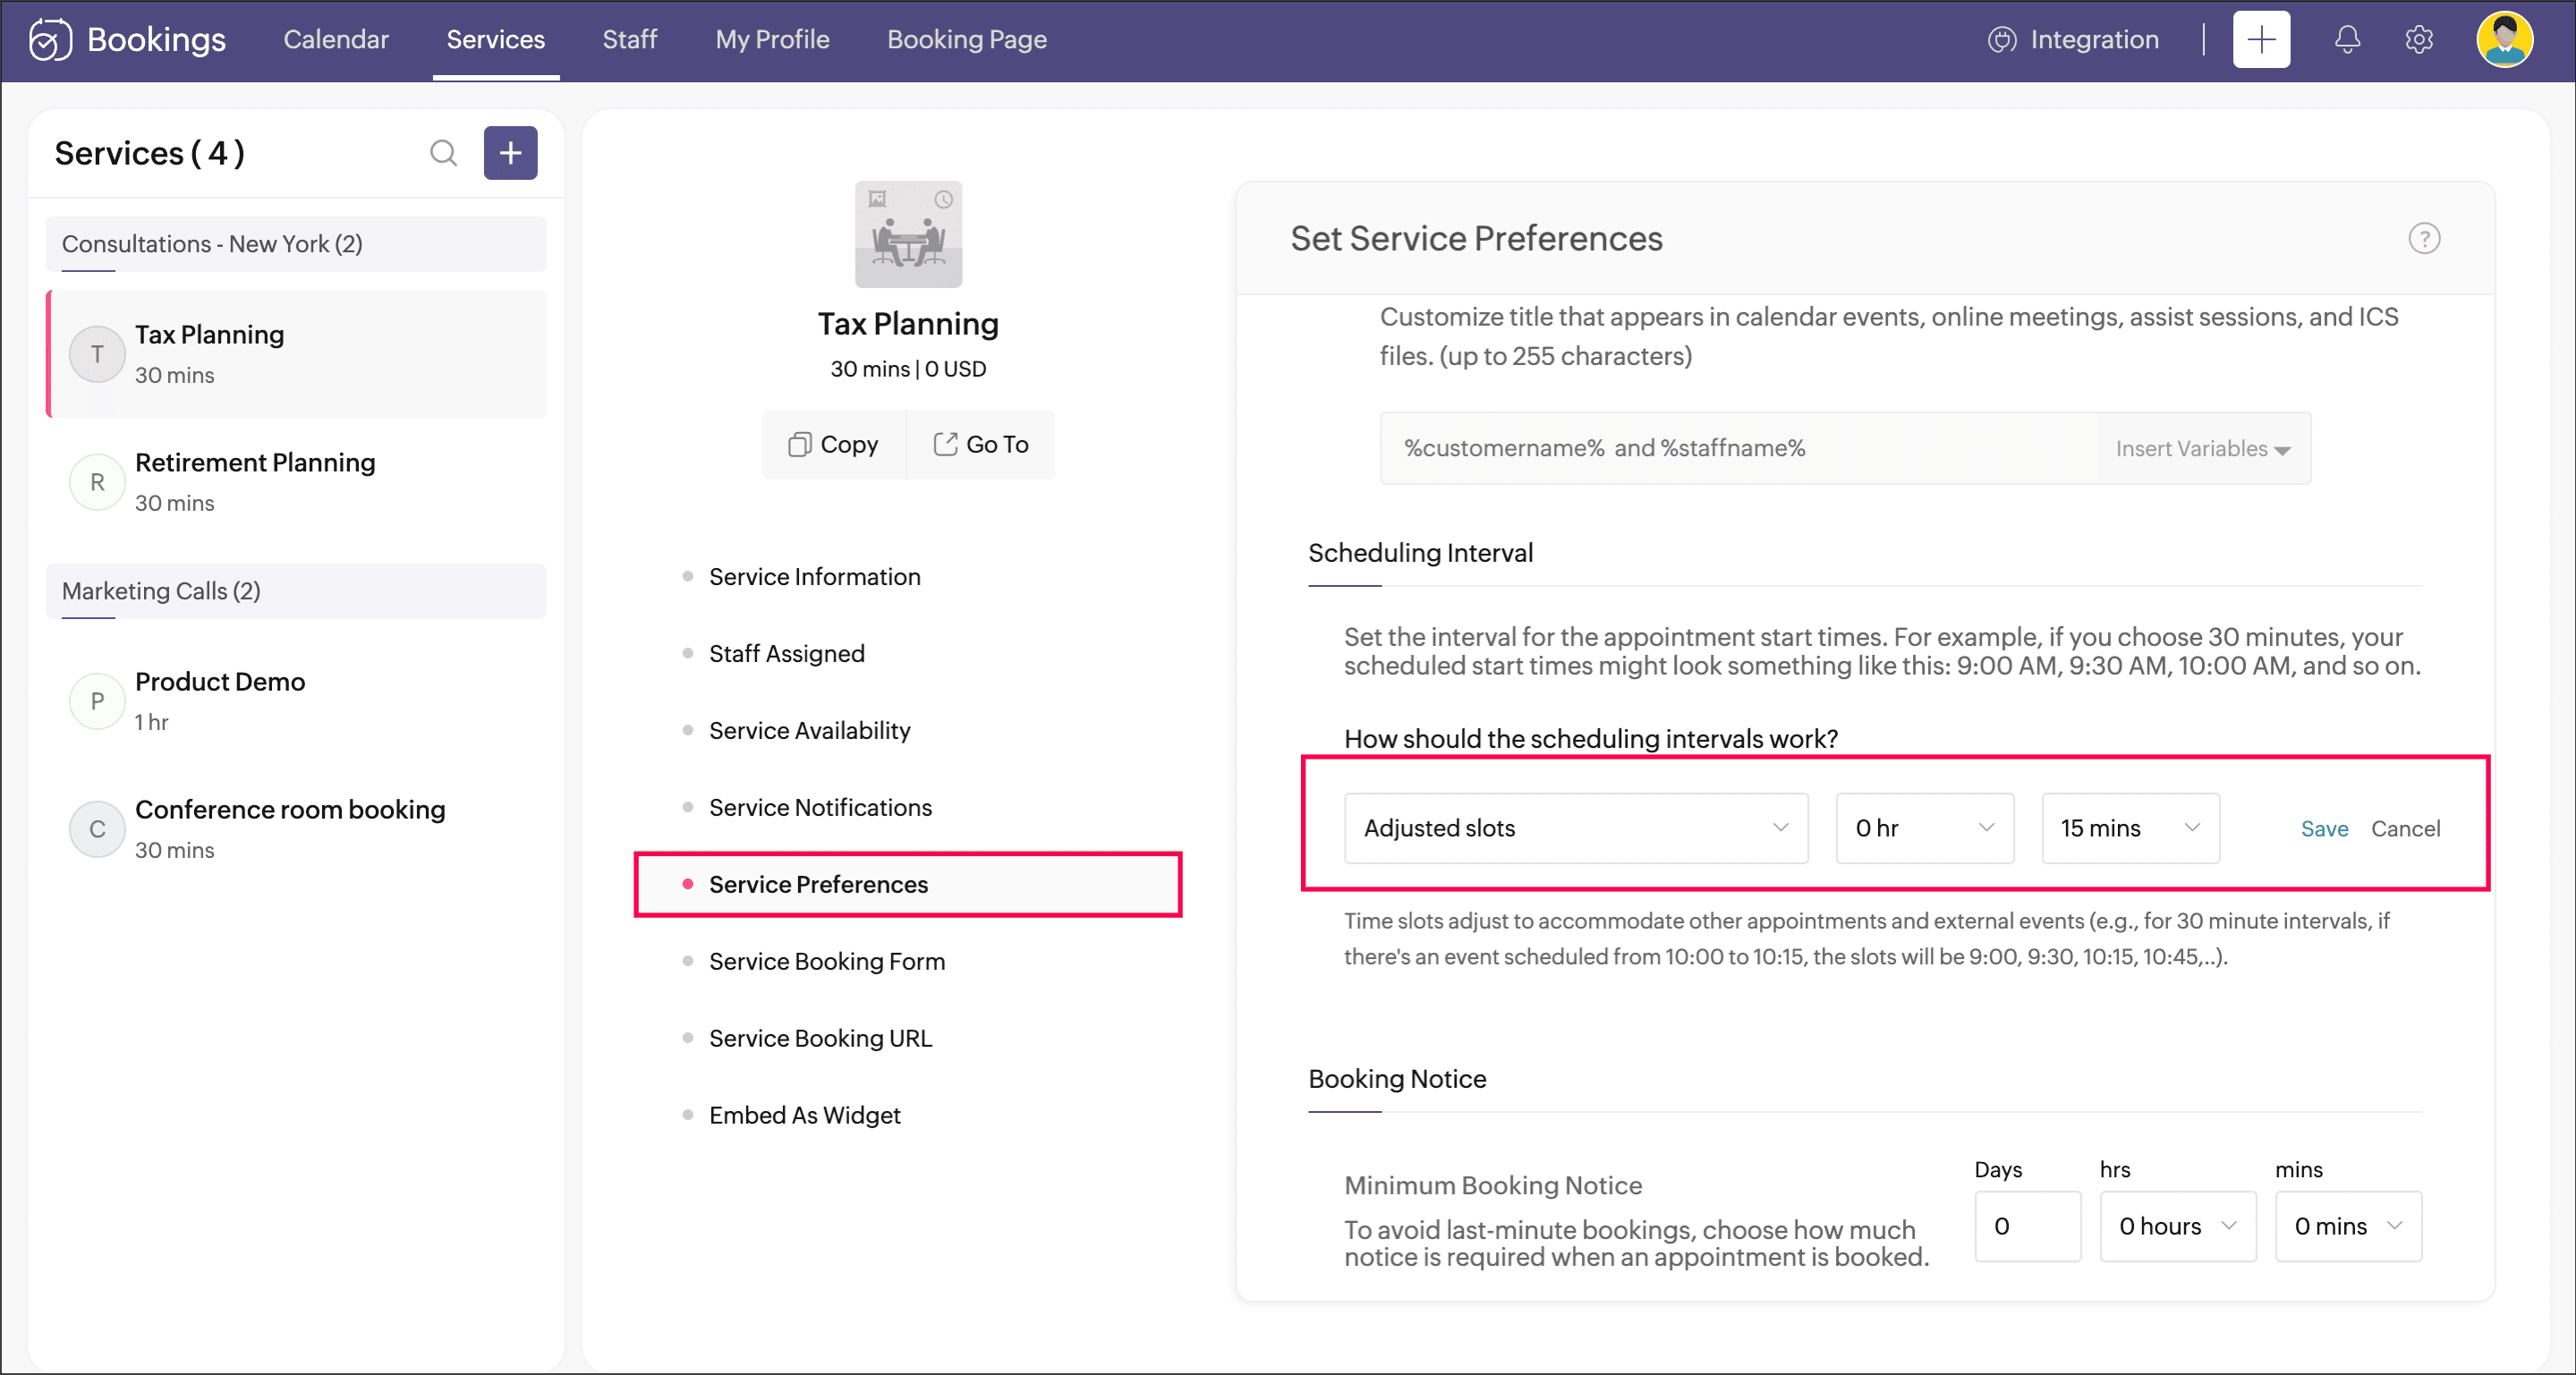The height and width of the screenshot is (1375, 2576).
Task: Click the Conference room booking C avatar
Action: click(97, 829)
